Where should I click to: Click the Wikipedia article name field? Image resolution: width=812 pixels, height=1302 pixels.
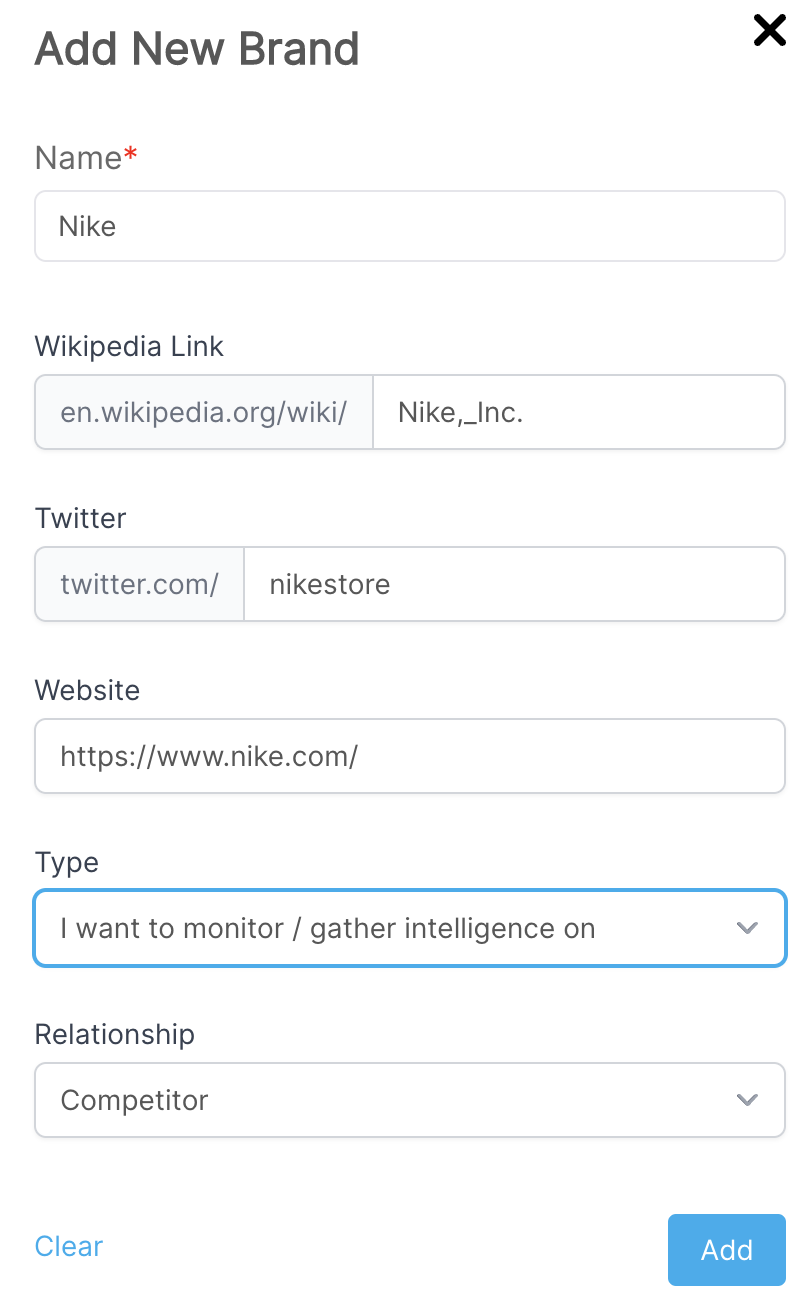coord(579,412)
